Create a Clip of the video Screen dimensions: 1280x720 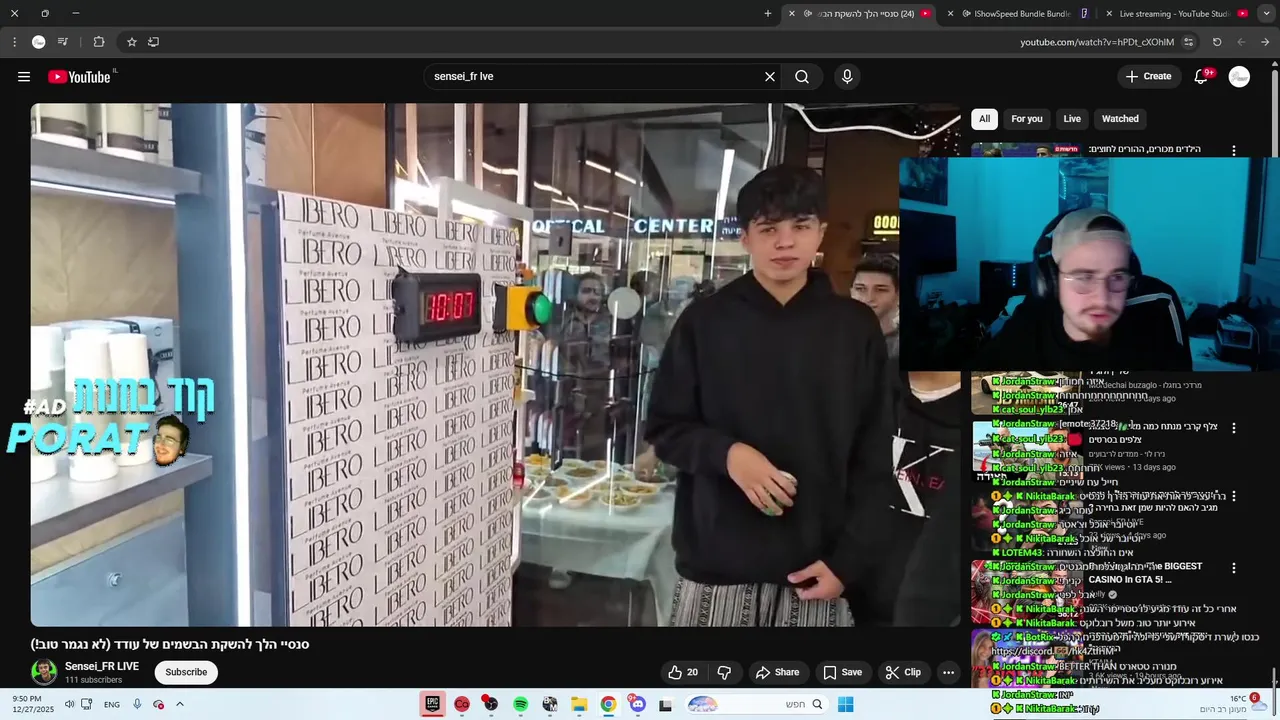pos(903,672)
